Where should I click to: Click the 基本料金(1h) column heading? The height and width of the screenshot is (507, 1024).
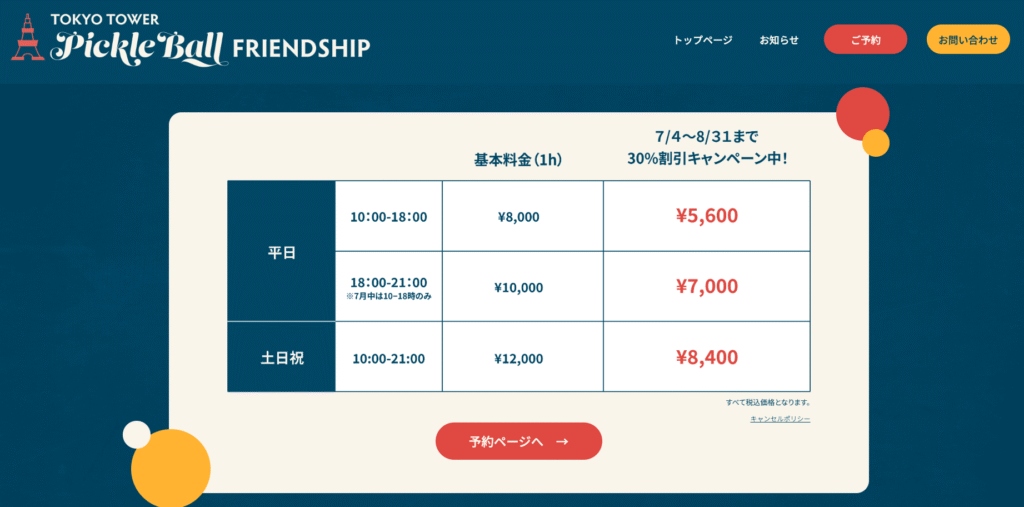(x=519, y=160)
